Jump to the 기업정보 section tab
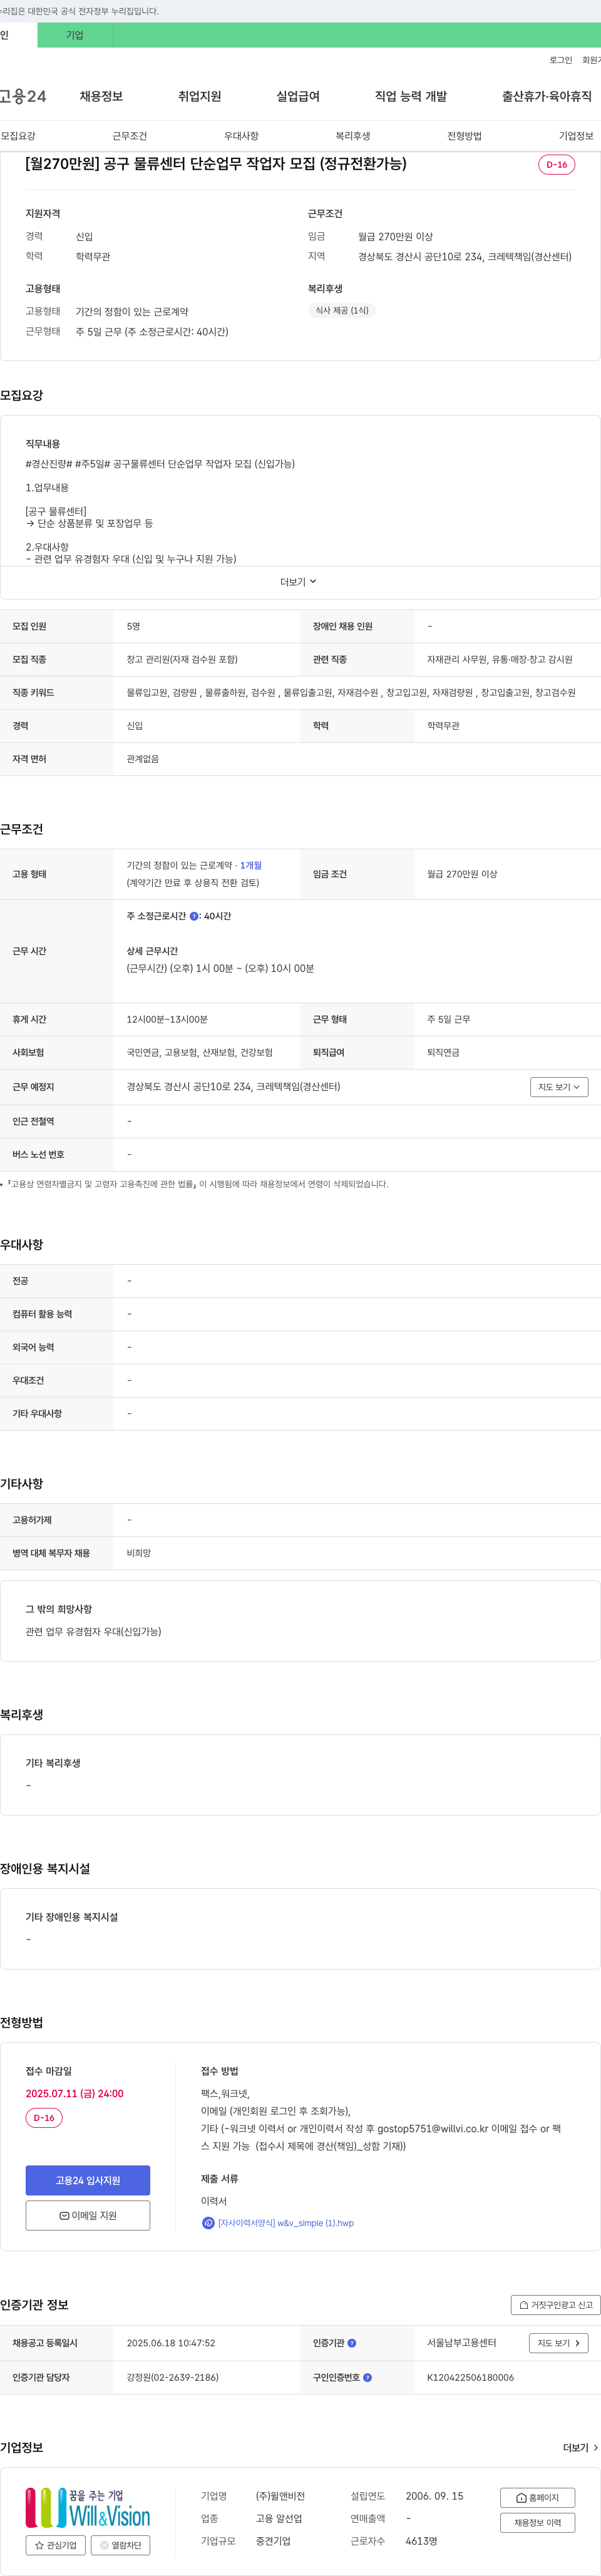The image size is (601, 2576). [x=576, y=136]
